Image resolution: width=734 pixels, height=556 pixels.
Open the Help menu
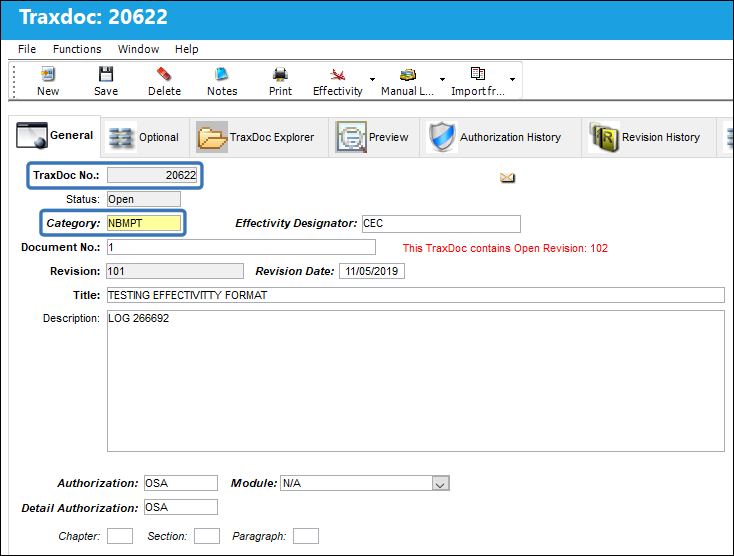[187, 49]
